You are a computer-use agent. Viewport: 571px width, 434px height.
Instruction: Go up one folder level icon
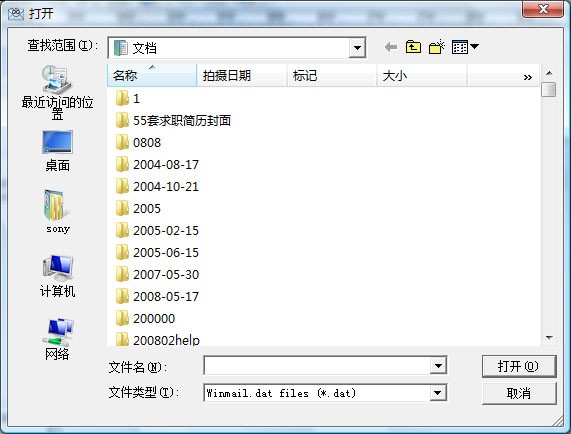(413, 47)
